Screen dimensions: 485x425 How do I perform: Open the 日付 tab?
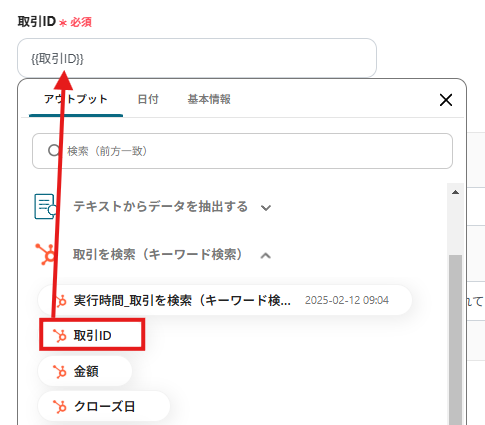(148, 99)
